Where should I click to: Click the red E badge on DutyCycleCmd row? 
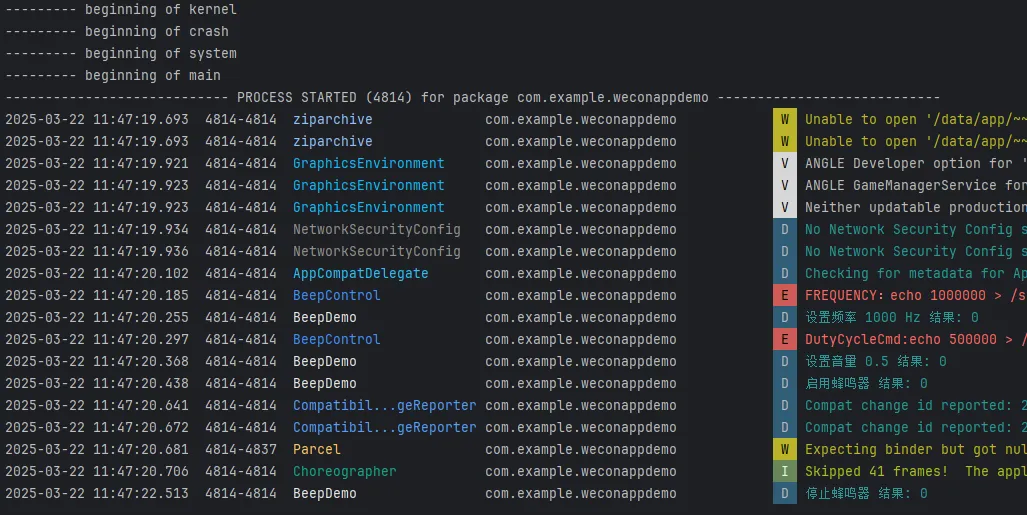point(784,340)
